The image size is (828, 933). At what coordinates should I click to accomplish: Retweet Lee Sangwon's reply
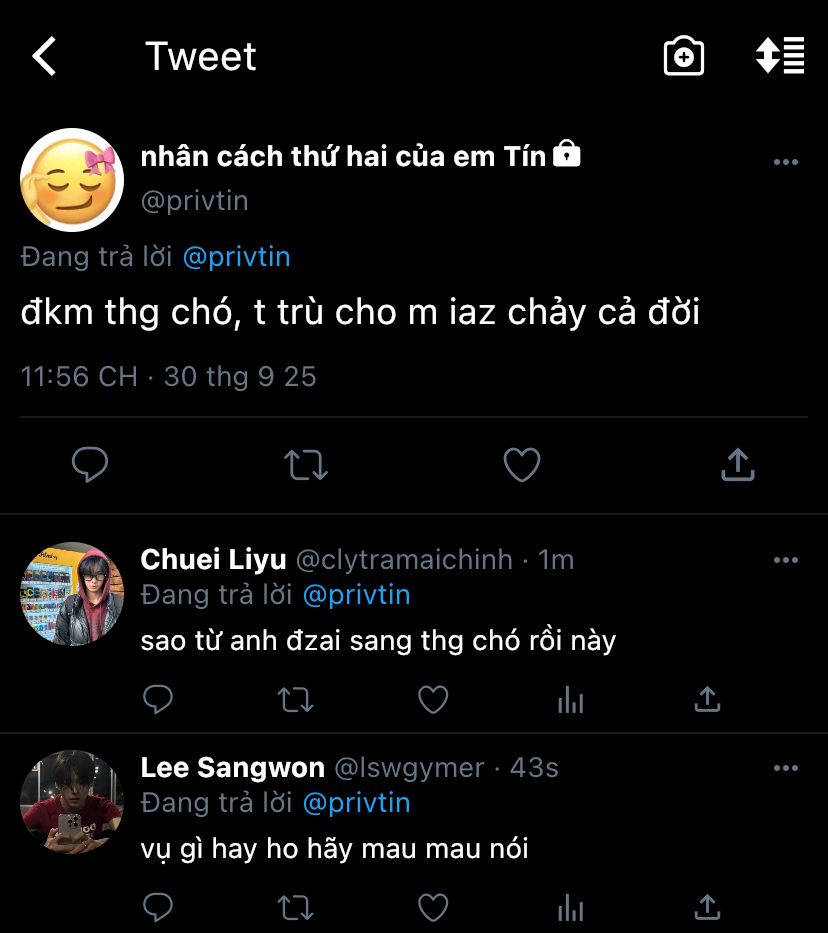pos(295,907)
